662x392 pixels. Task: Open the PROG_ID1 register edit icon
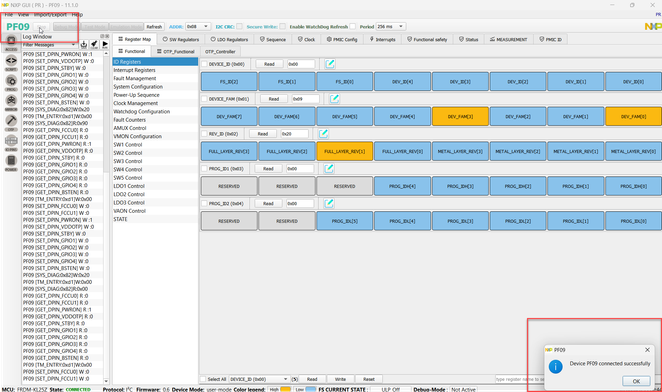(x=329, y=169)
